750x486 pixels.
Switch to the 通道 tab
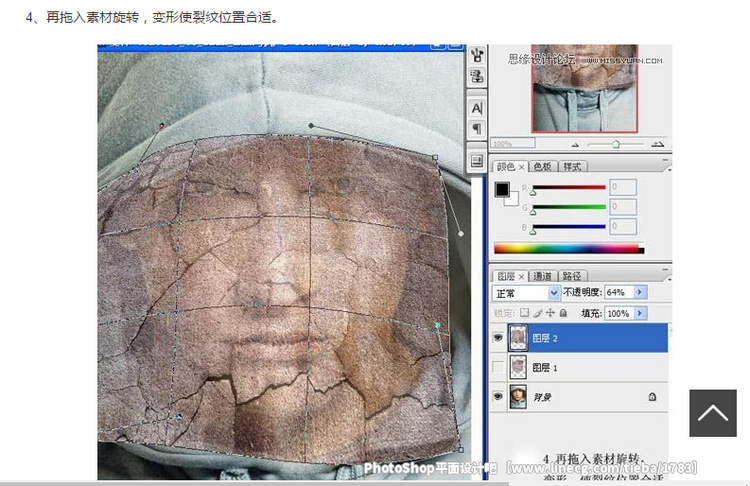pyautogui.click(x=542, y=276)
